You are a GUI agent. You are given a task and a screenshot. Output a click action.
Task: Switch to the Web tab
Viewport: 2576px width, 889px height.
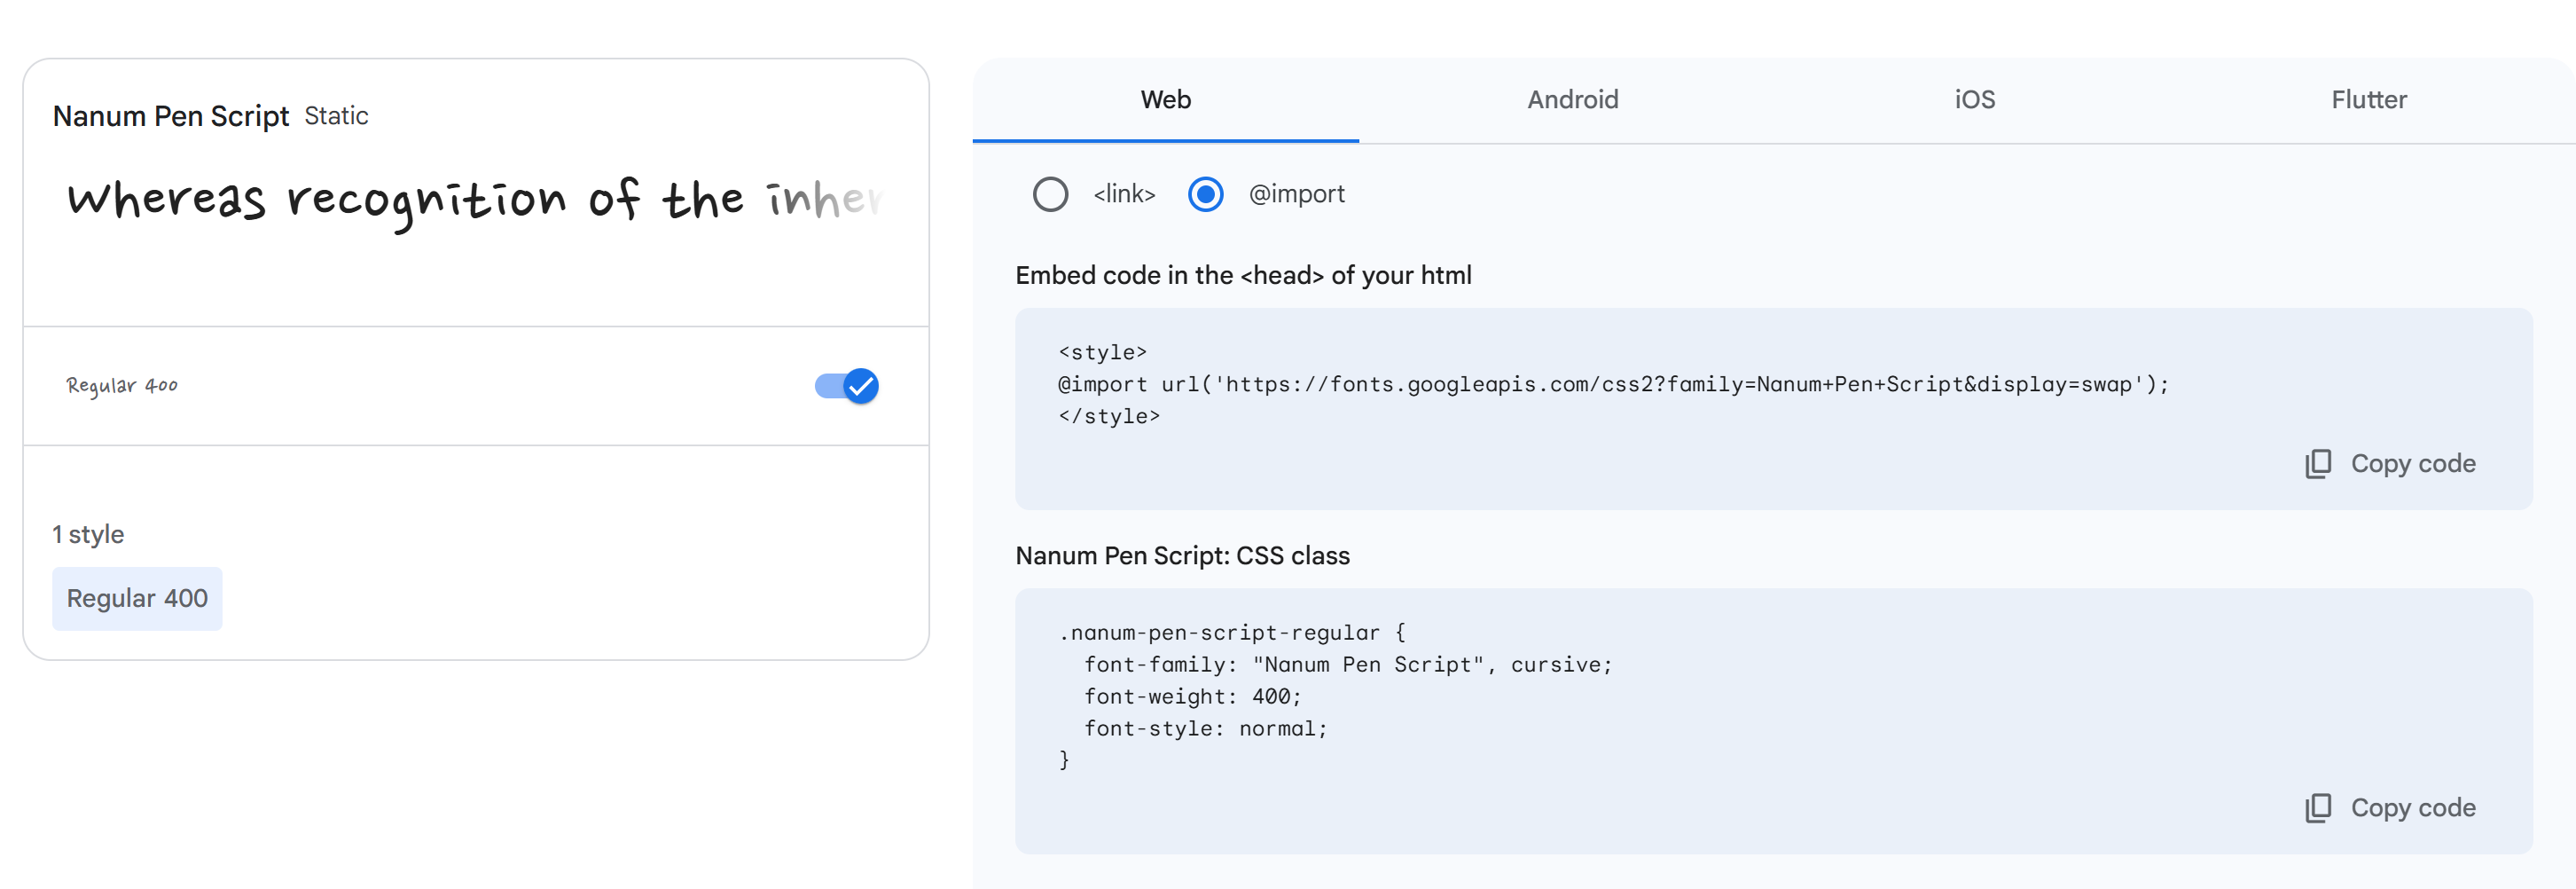click(x=1166, y=100)
